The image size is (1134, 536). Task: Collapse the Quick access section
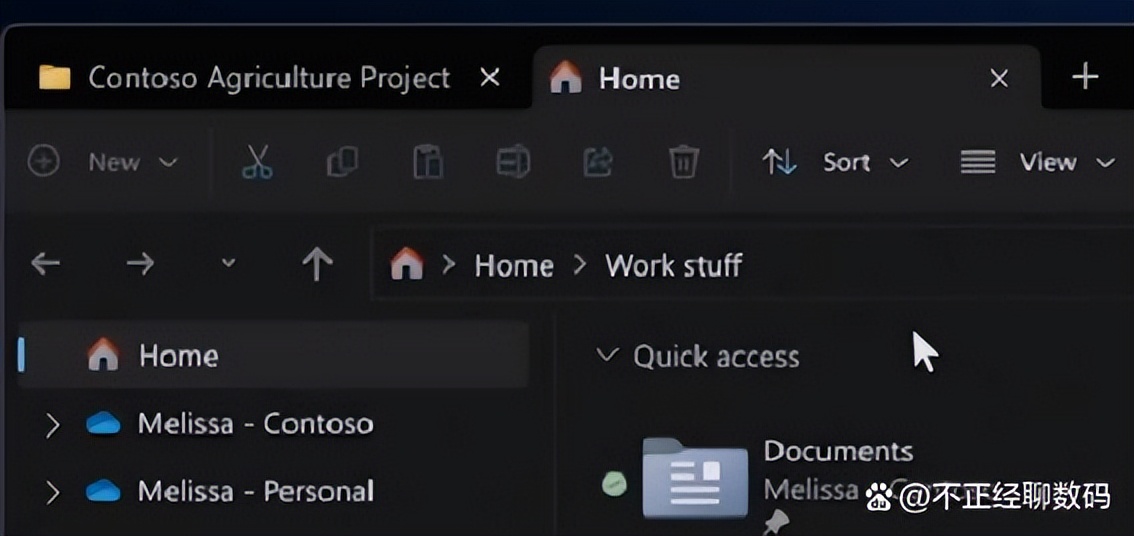click(x=608, y=355)
